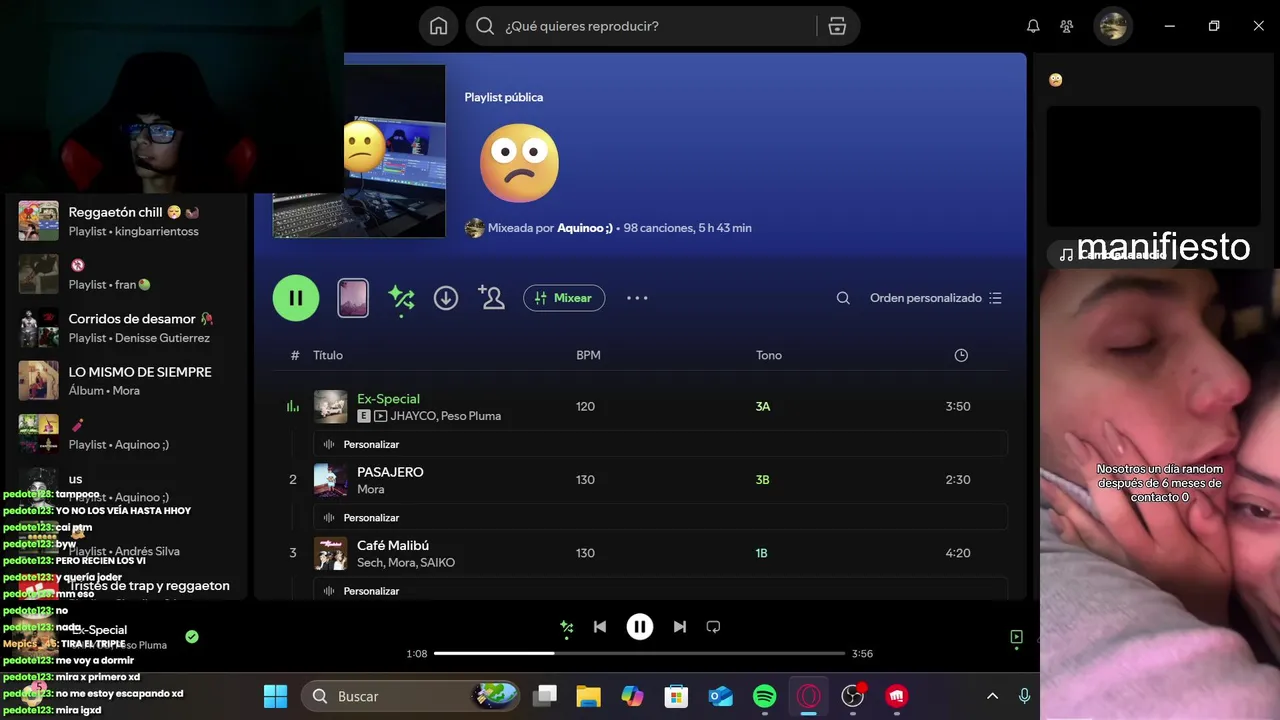The image size is (1280, 720).
Task: Open Sech, Mora, SAIKO artists link
Action: pos(406,563)
